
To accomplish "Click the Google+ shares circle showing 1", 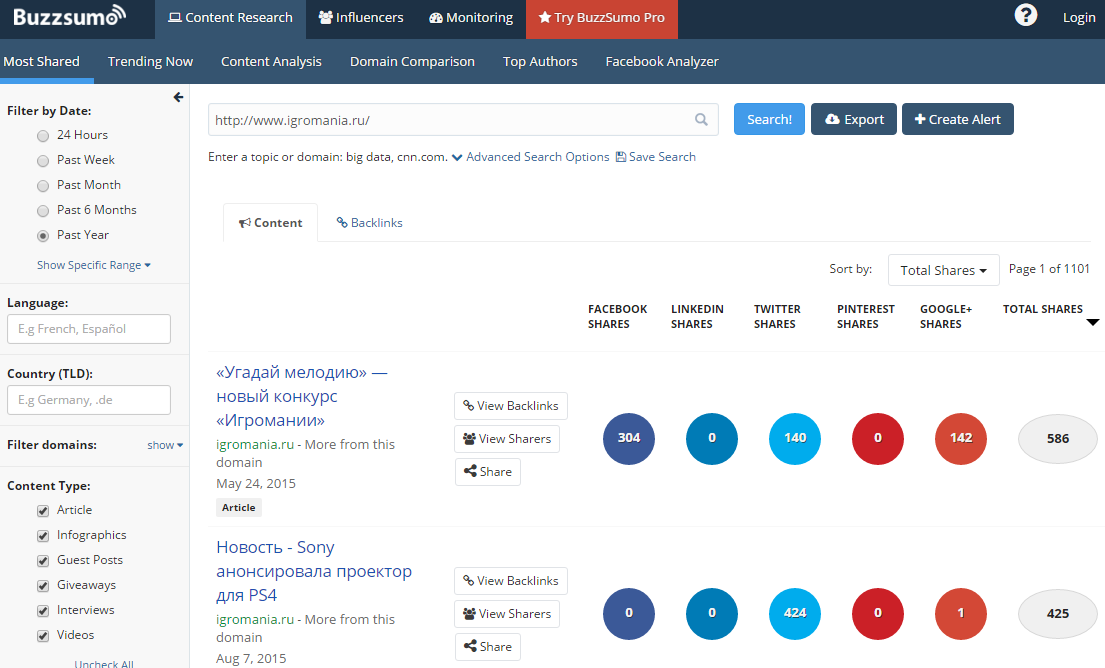I will (961, 613).
